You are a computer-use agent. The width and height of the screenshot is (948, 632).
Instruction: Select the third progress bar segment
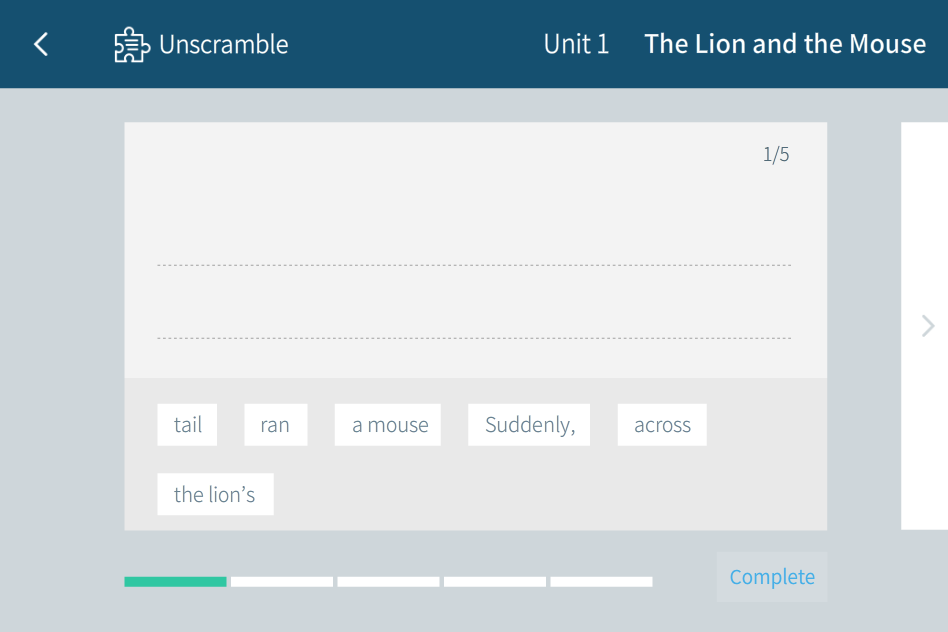coord(388,581)
